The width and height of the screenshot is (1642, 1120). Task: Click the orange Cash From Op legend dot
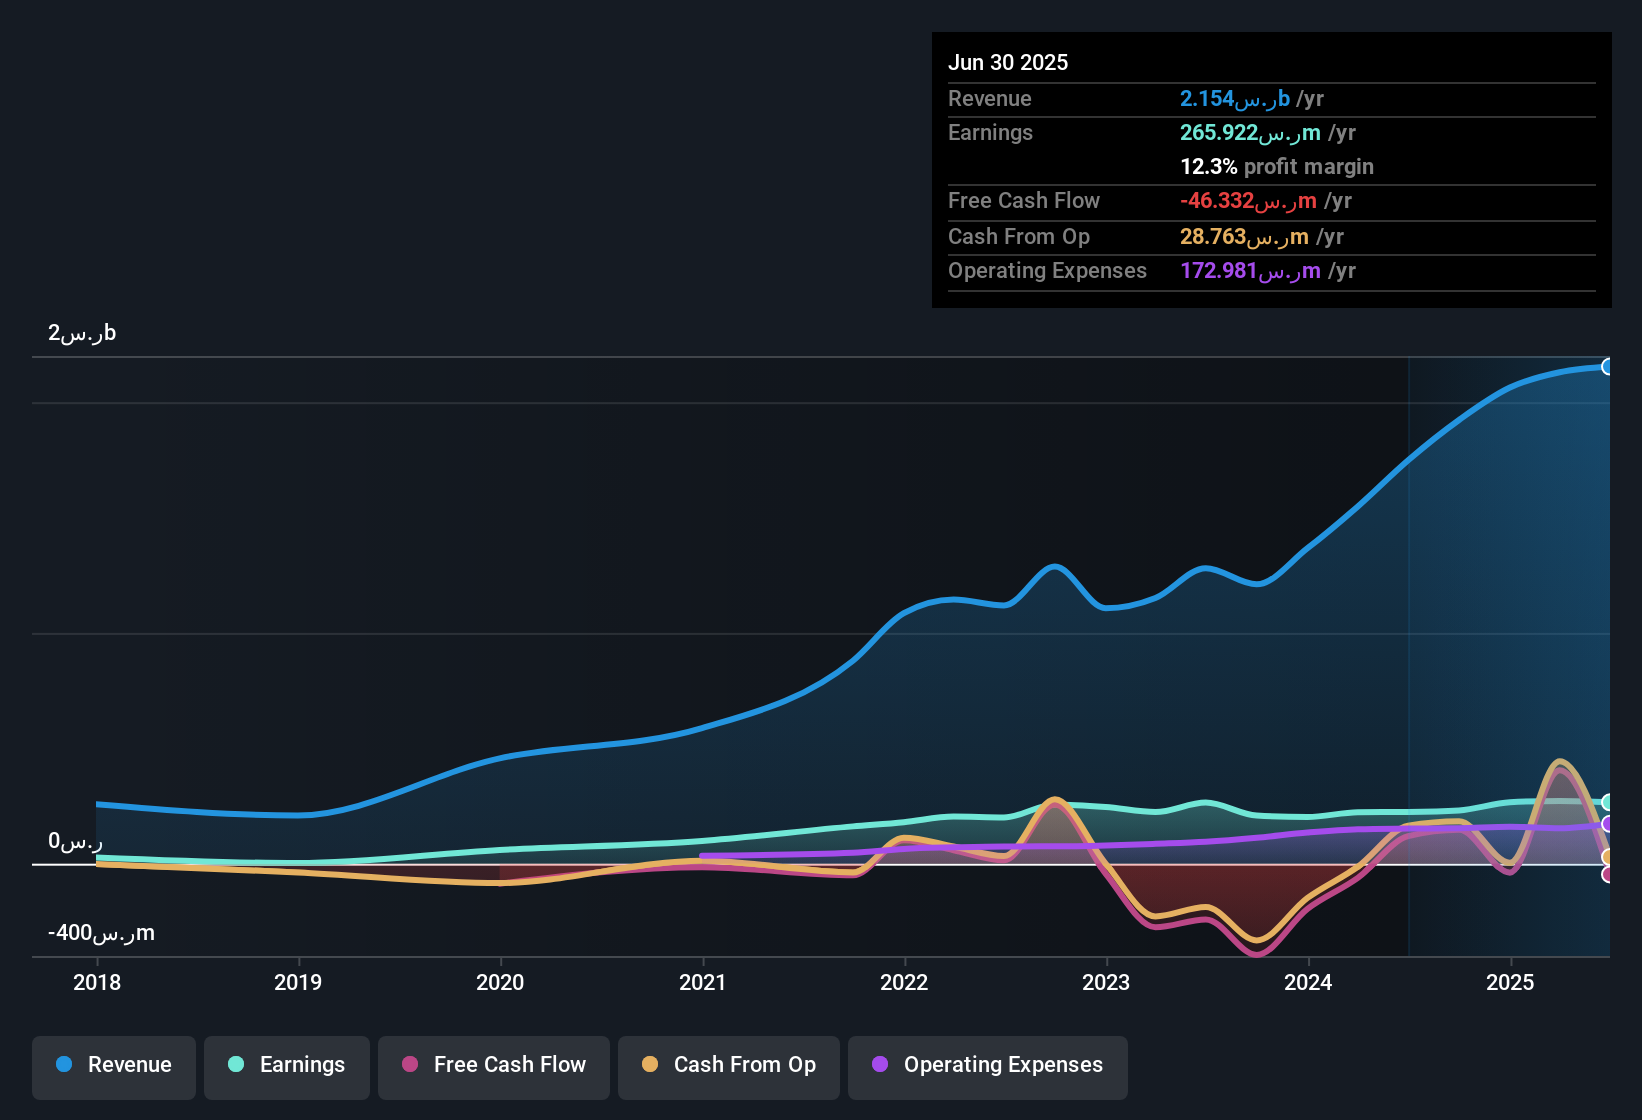pyautogui.click(x=650, y=1065)
